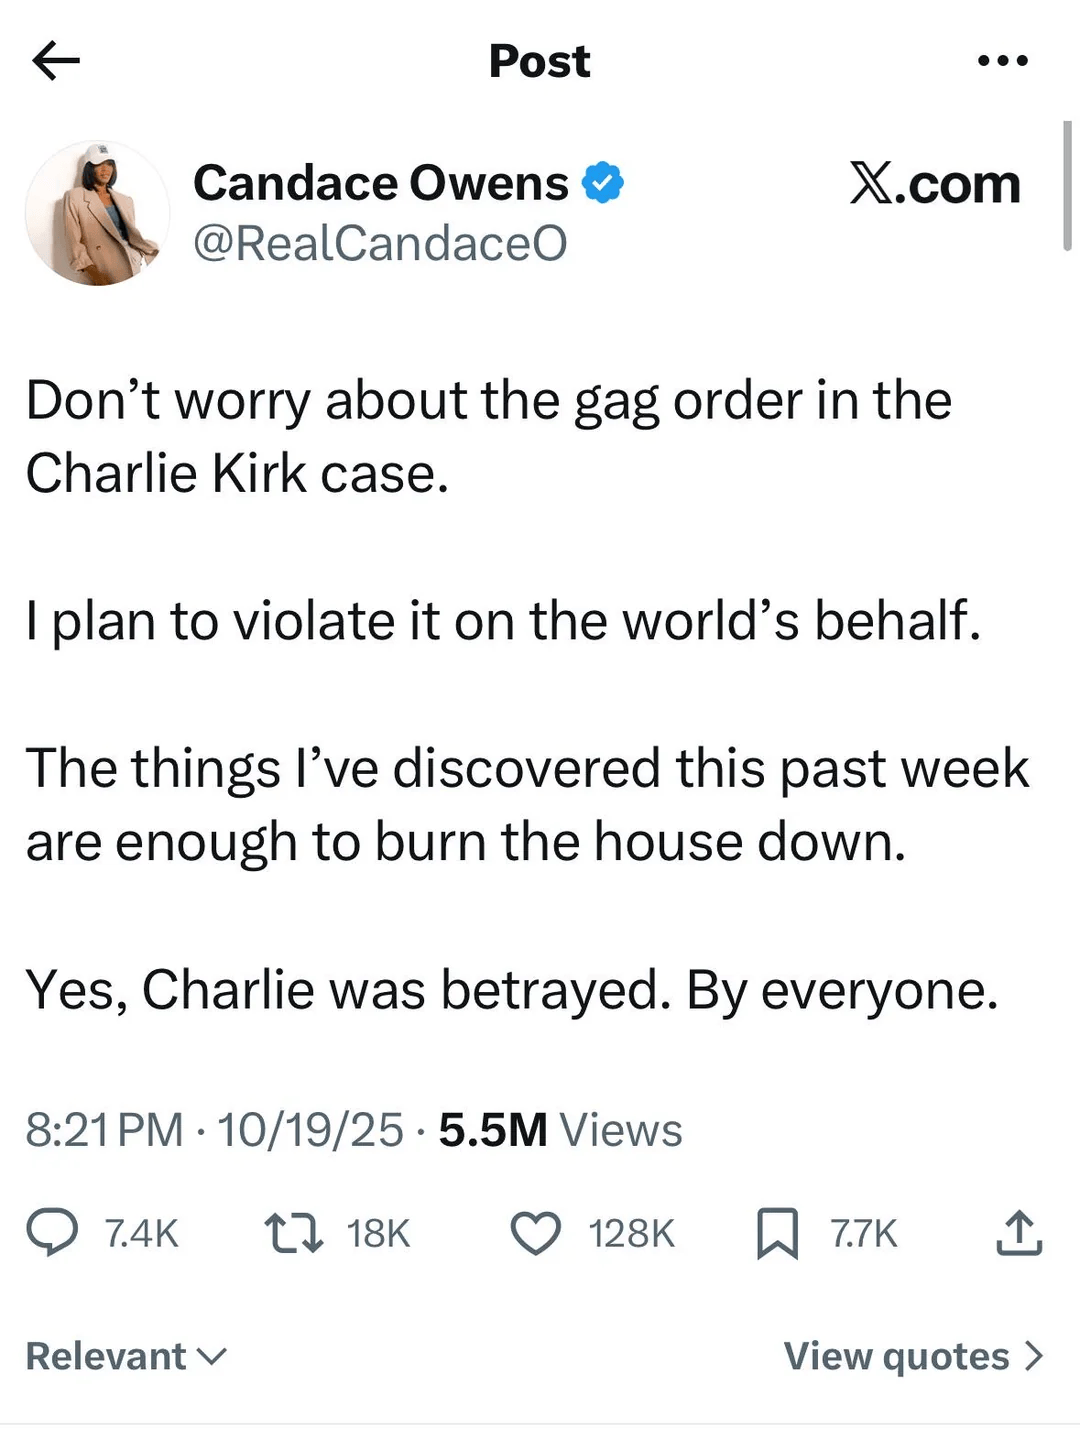This screenshot has height=1450, width=1080.
Task: Tap the reply speech bubble icon
Action: (x=52, y=1232)
